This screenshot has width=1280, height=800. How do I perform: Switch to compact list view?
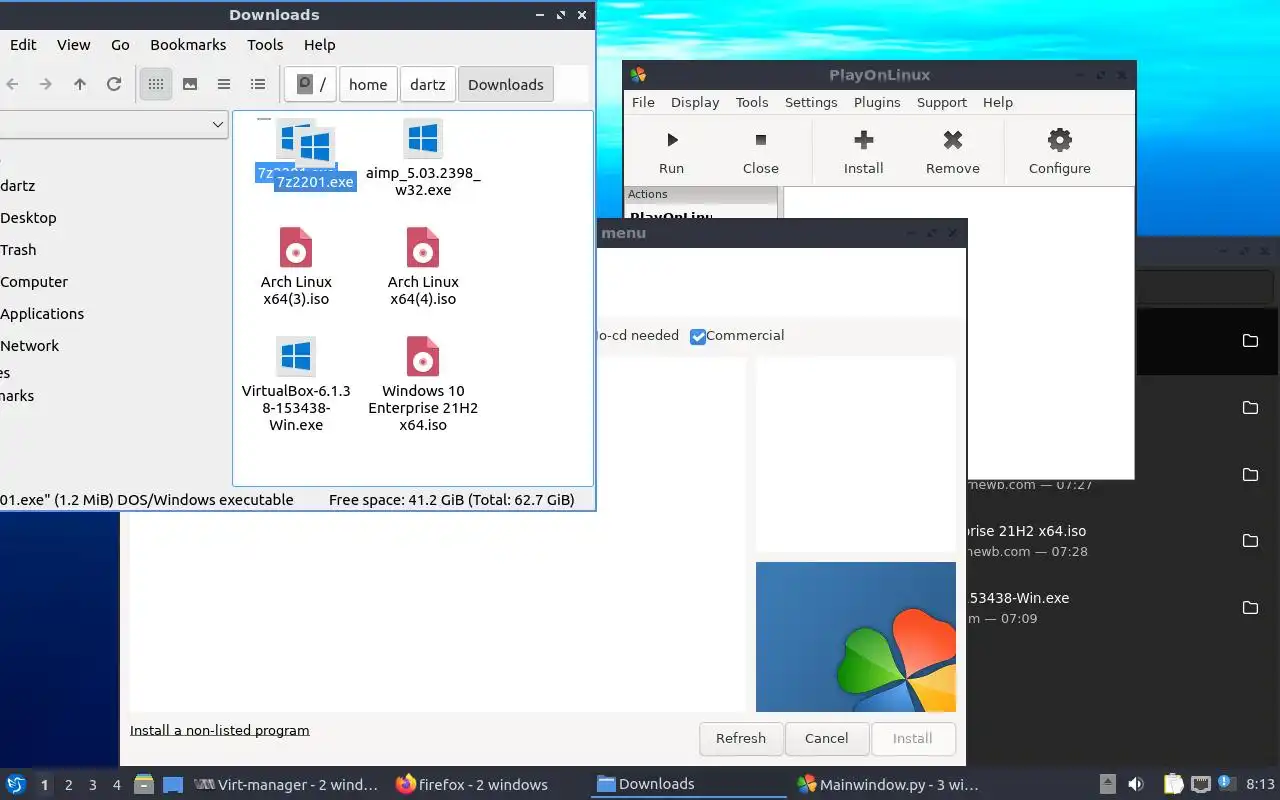pyautogui.click(x=224, y=85)
